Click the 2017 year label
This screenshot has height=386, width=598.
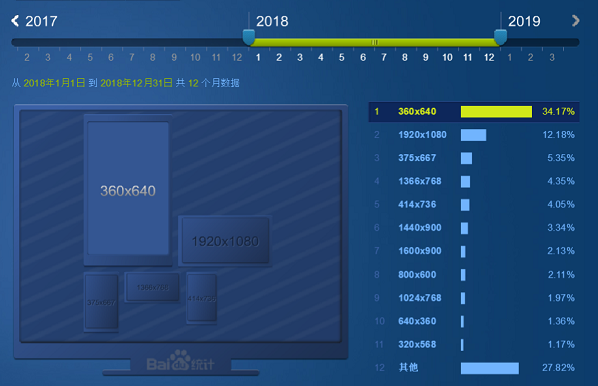click(x=41, y=21)
